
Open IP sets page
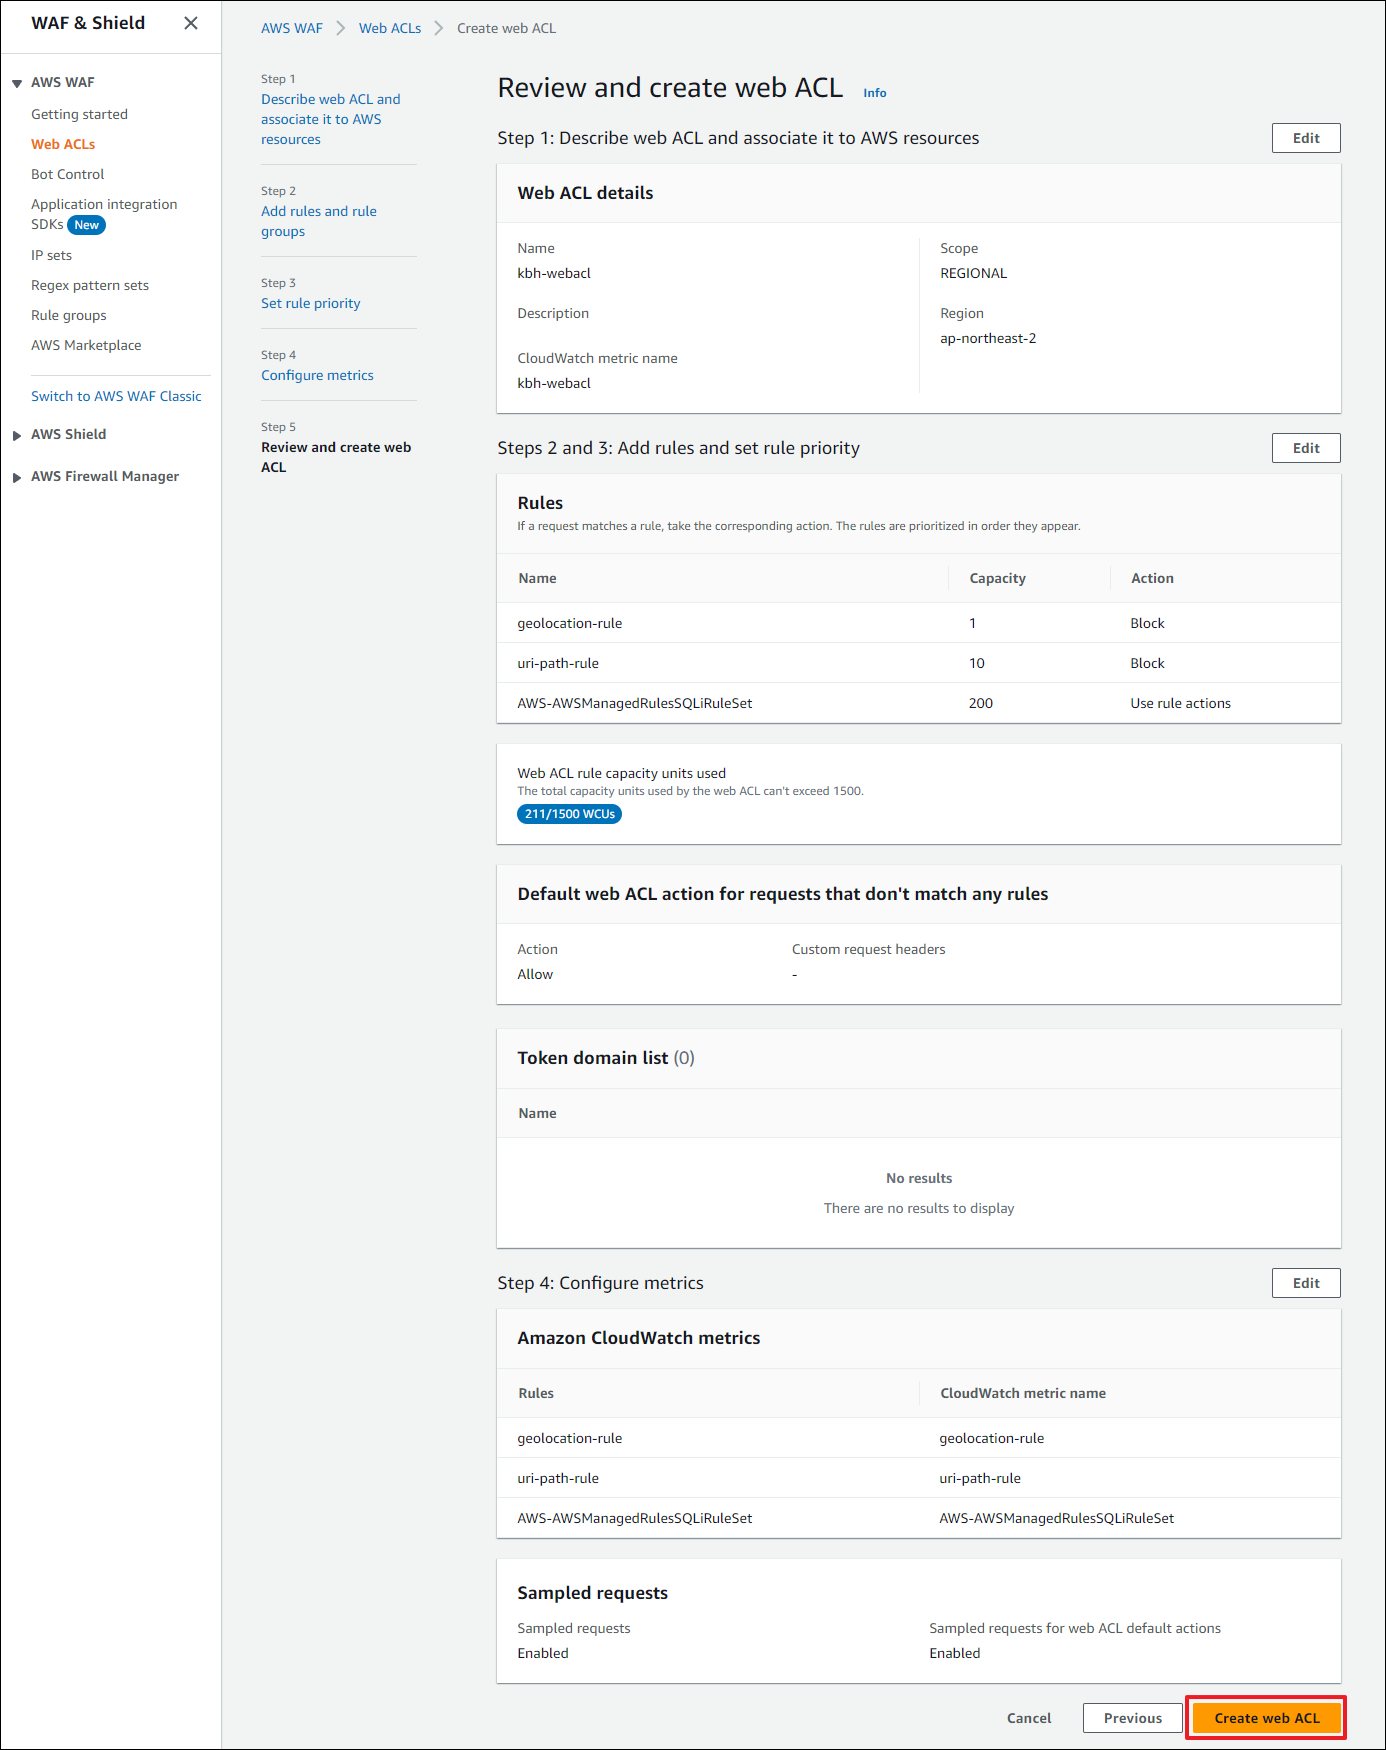coord(51,255)
